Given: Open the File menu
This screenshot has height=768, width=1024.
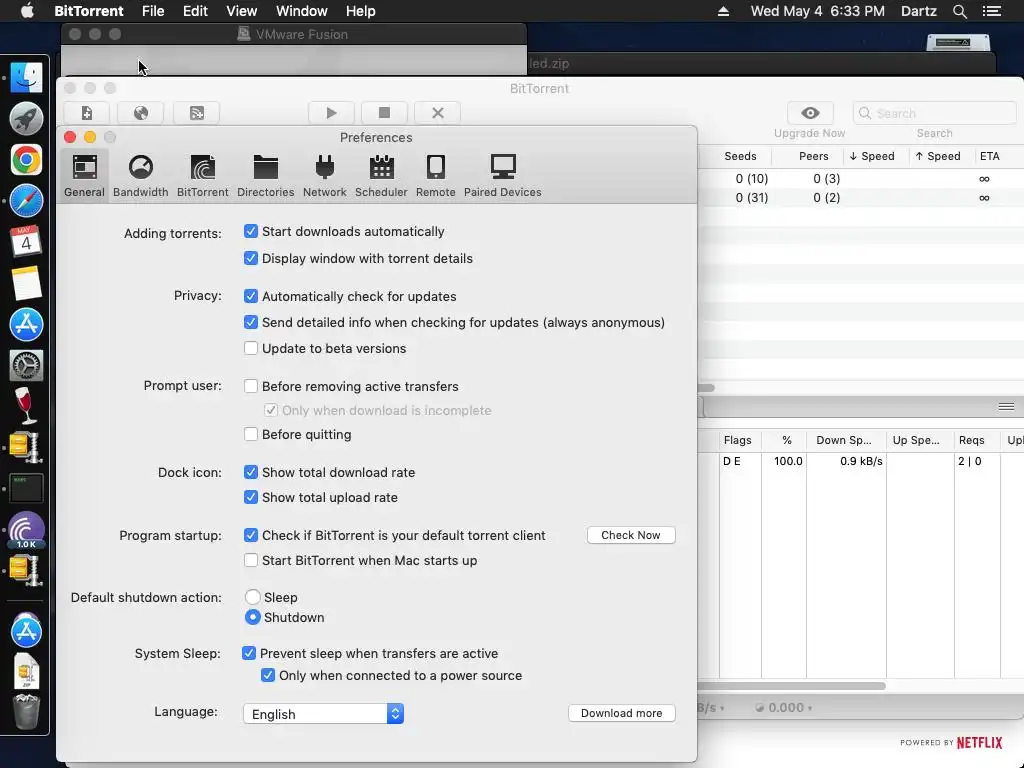Looking at the screenshot, I should click(x=153, y=11).
